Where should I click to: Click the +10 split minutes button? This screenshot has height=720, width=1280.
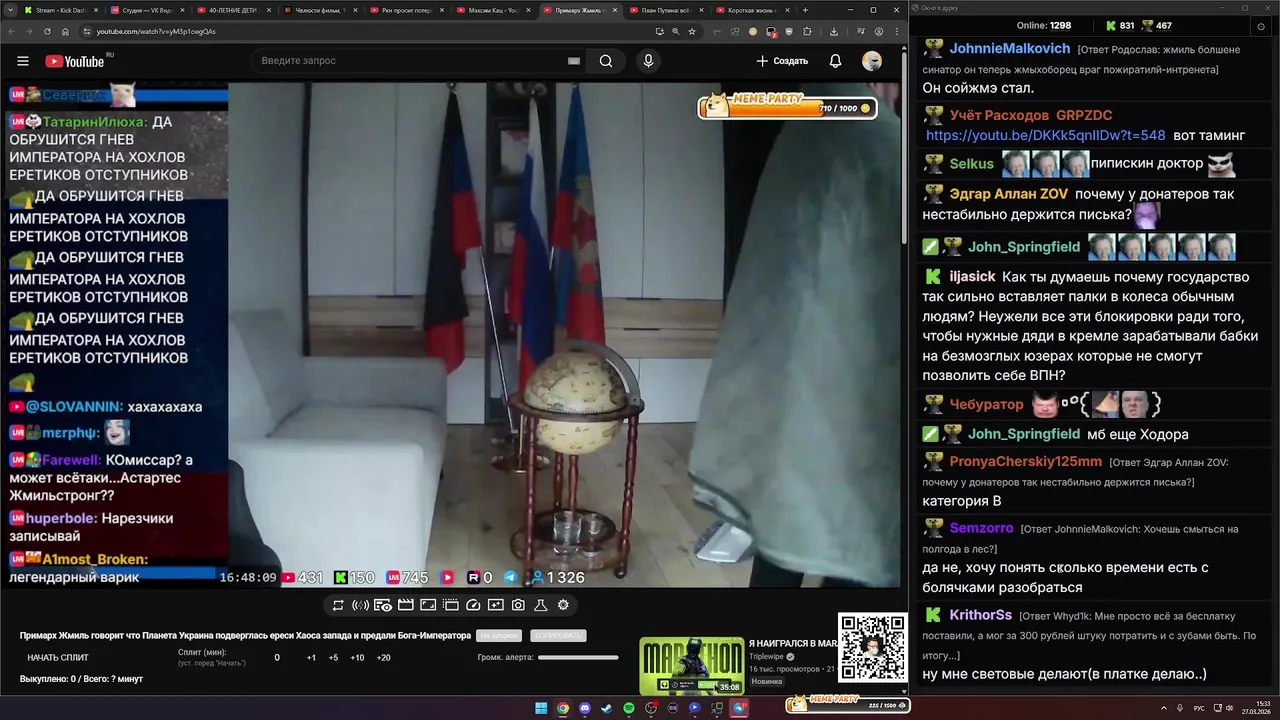click(x=357, y=658)
